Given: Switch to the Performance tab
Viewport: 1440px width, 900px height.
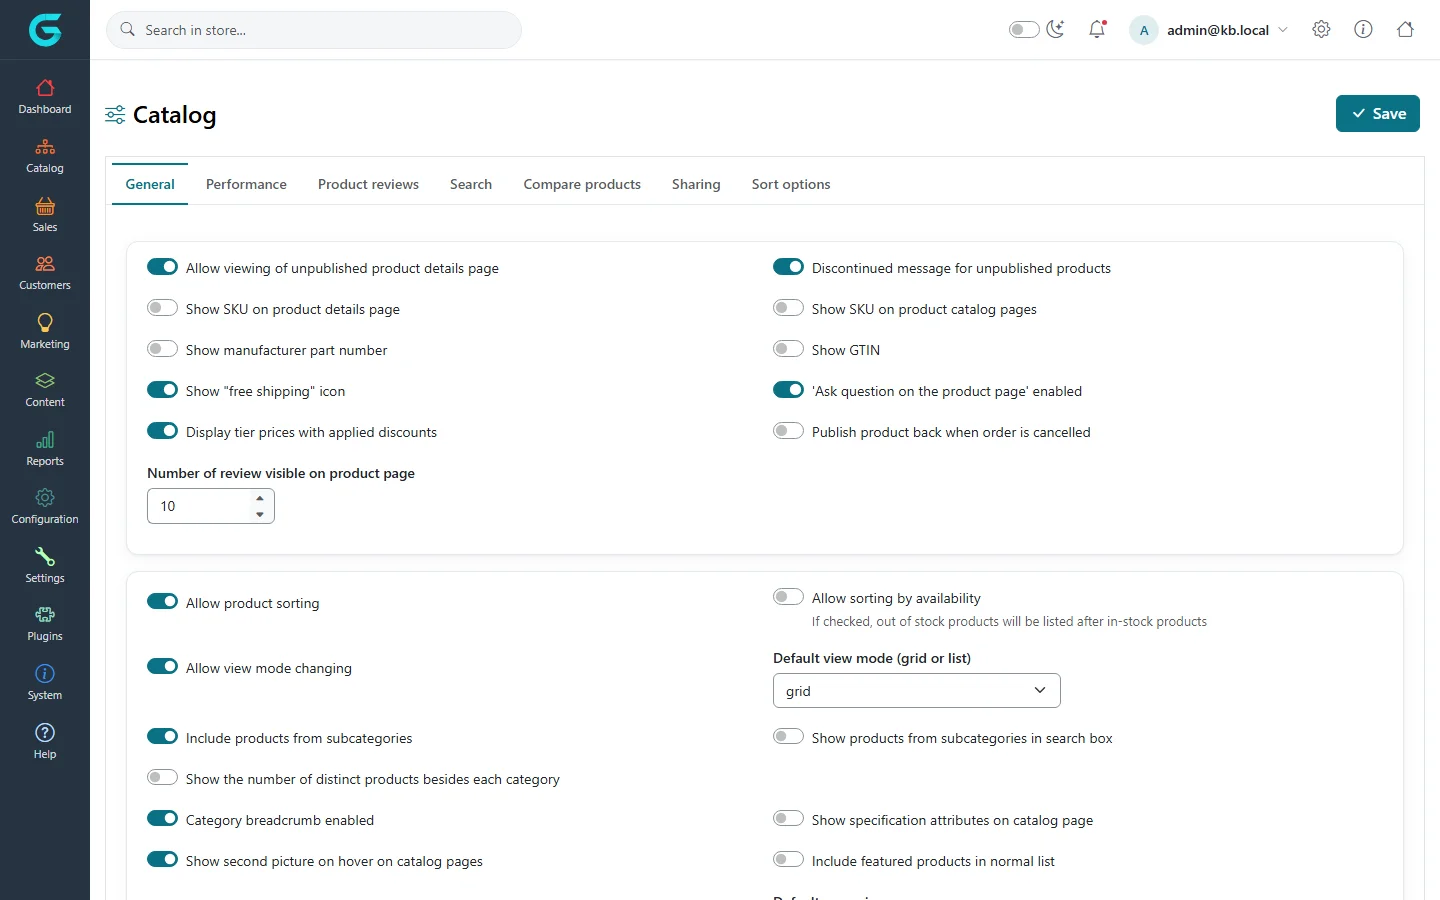Looking at the screenshot, I should pyautogui.click(x=246, y=184).
